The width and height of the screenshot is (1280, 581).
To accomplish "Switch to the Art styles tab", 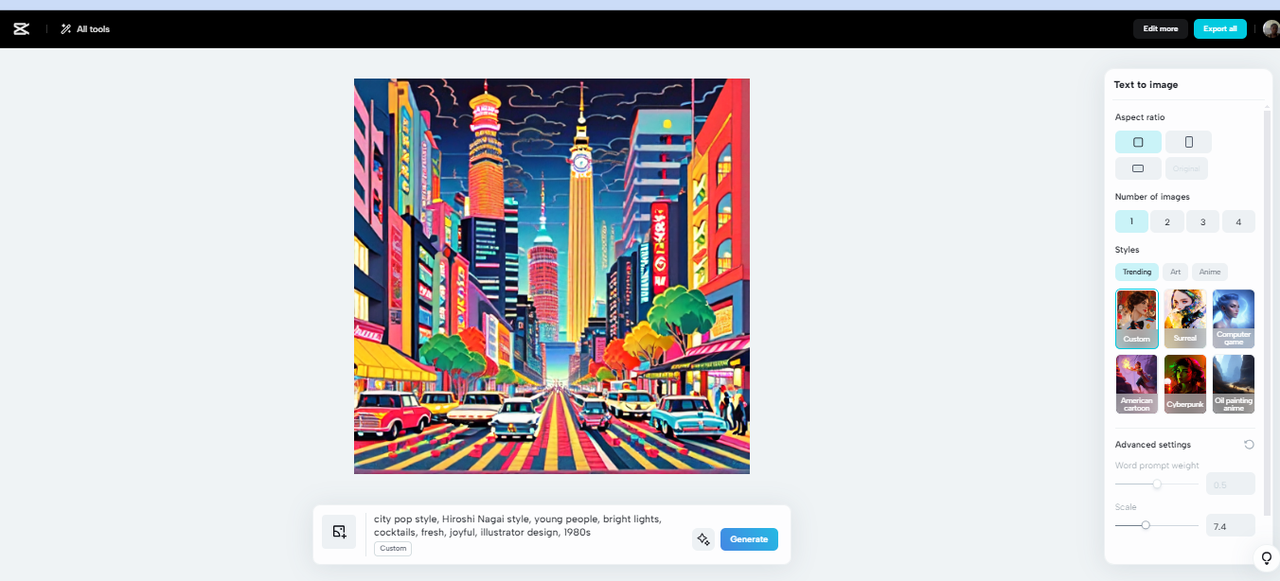I will 1175,272.
